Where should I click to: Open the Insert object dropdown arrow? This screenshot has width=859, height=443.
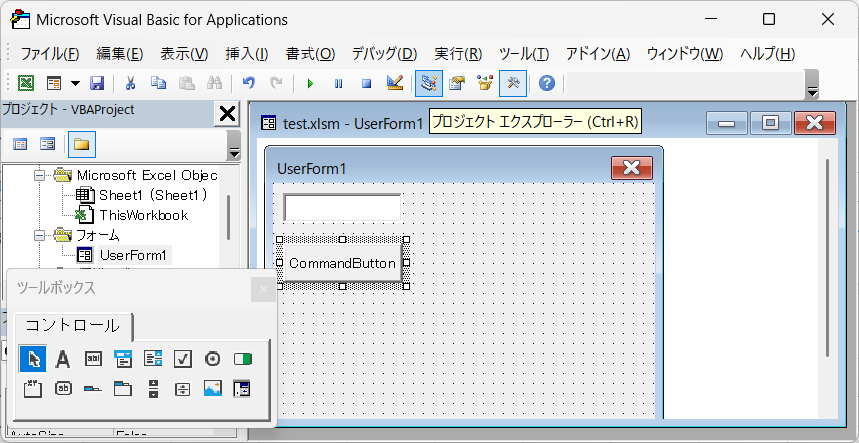75,83
